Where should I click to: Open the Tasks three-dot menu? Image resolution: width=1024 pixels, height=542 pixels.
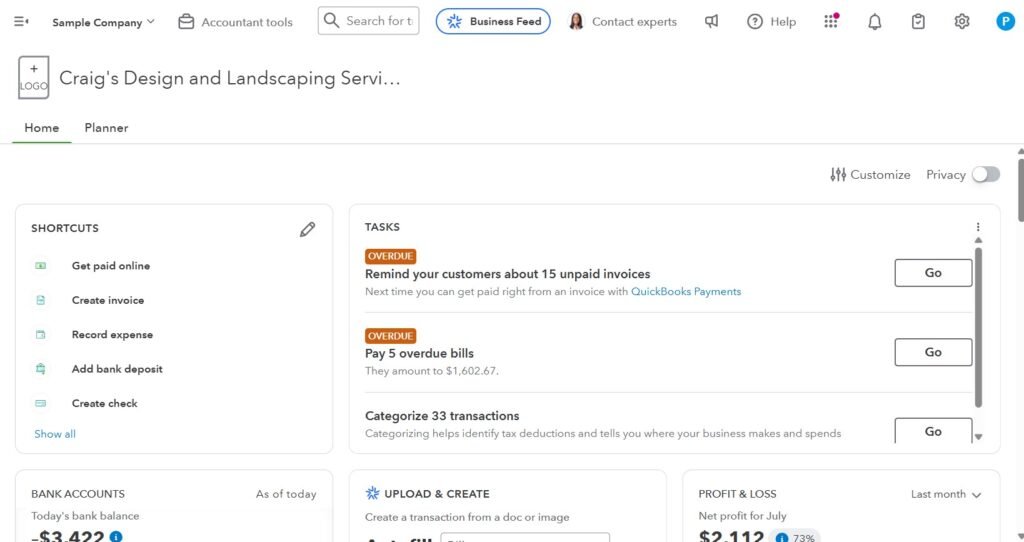pos(978,227)
